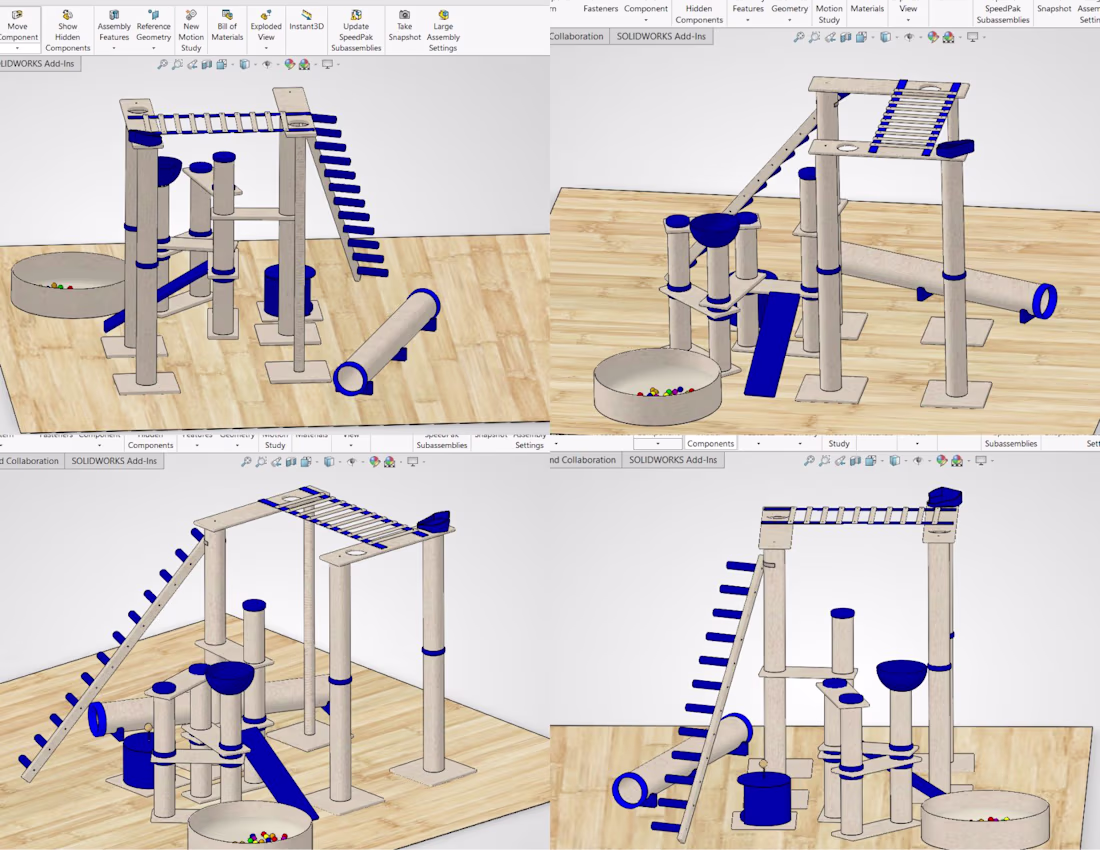Click Motion Study in top-right window ribbon
Screen dimensions: 1100x850
pyautogui.click(x=829, y=14)
